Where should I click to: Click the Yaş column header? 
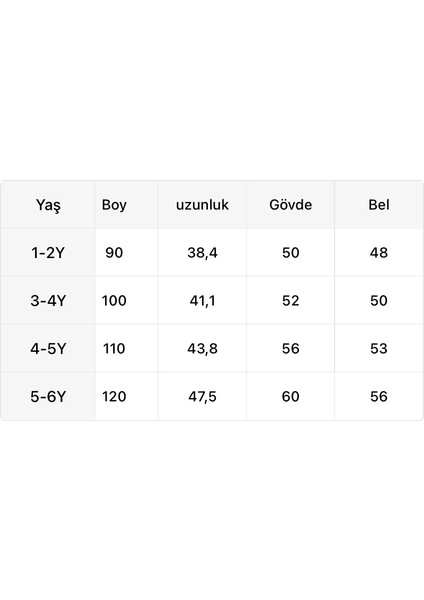tap(48, 205)
